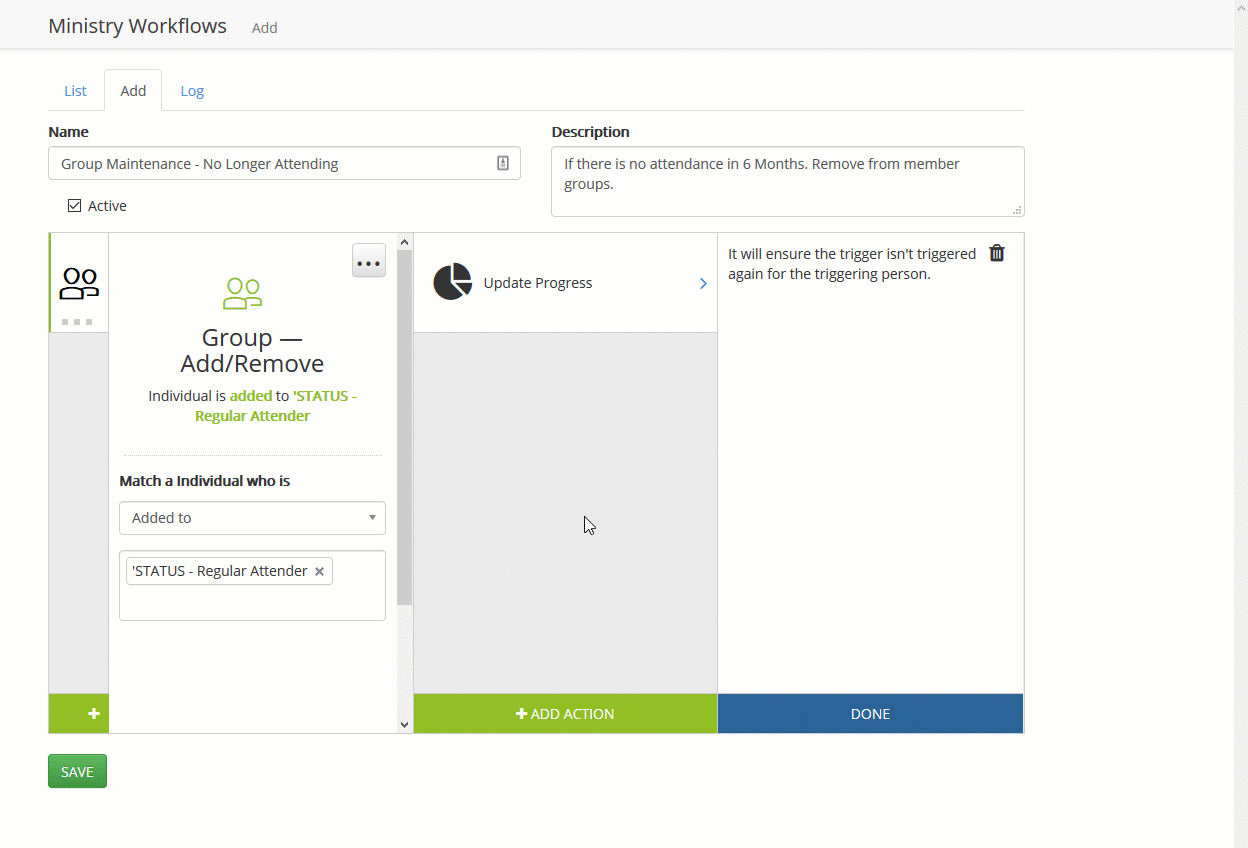Expand Update Progress action chevron

click(x=703, y=283)
